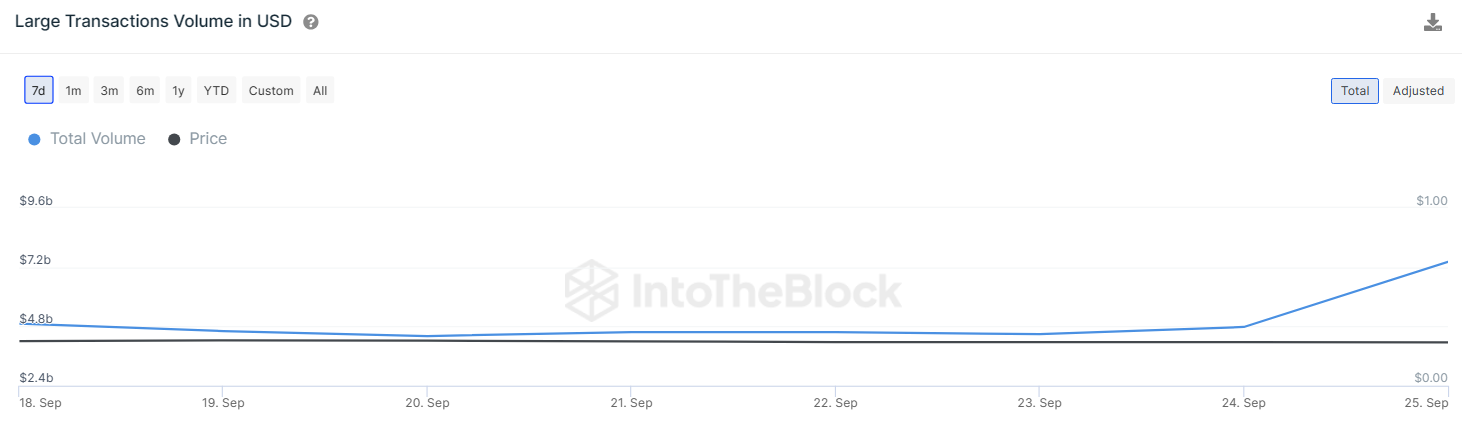
Task: Switch to Adjusted volume view
Action: [1418, 90]
